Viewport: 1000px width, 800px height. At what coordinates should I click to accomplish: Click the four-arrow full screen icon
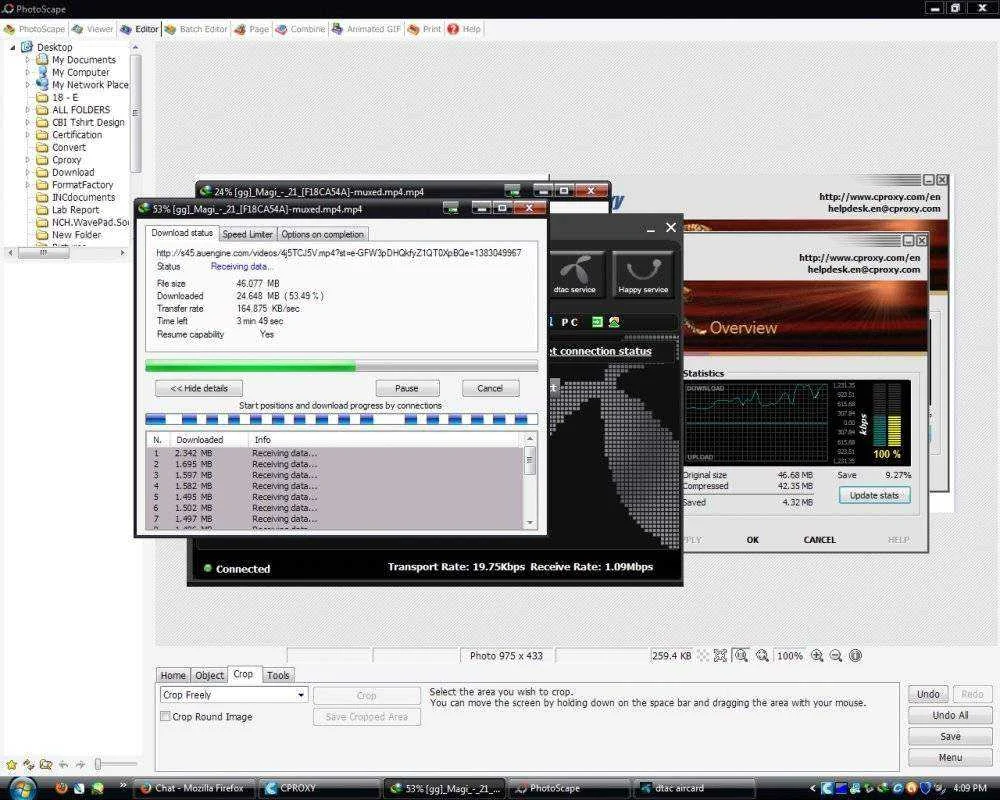coord(720,655)
